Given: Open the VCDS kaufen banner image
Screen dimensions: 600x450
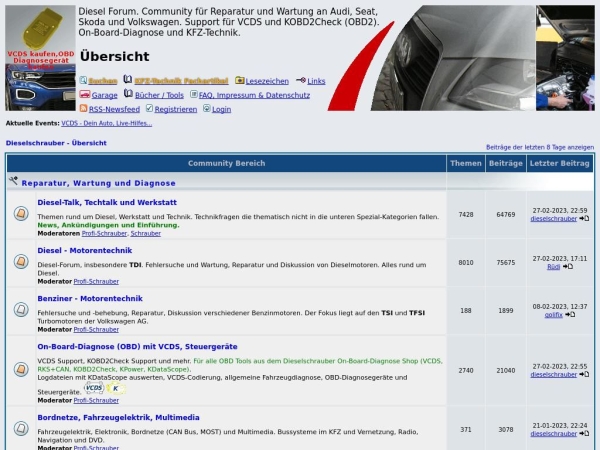Looking at the screenshot, I should [x=40, y=58].
